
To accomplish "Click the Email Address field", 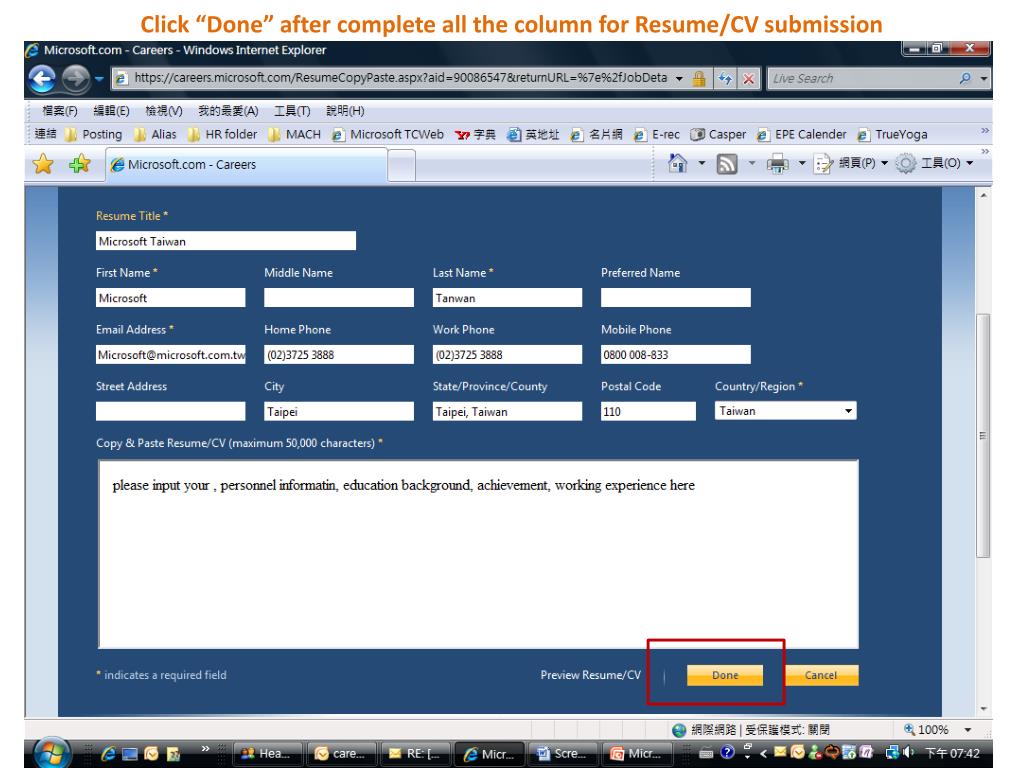I will pyautogui.click(x=170, y=355).
